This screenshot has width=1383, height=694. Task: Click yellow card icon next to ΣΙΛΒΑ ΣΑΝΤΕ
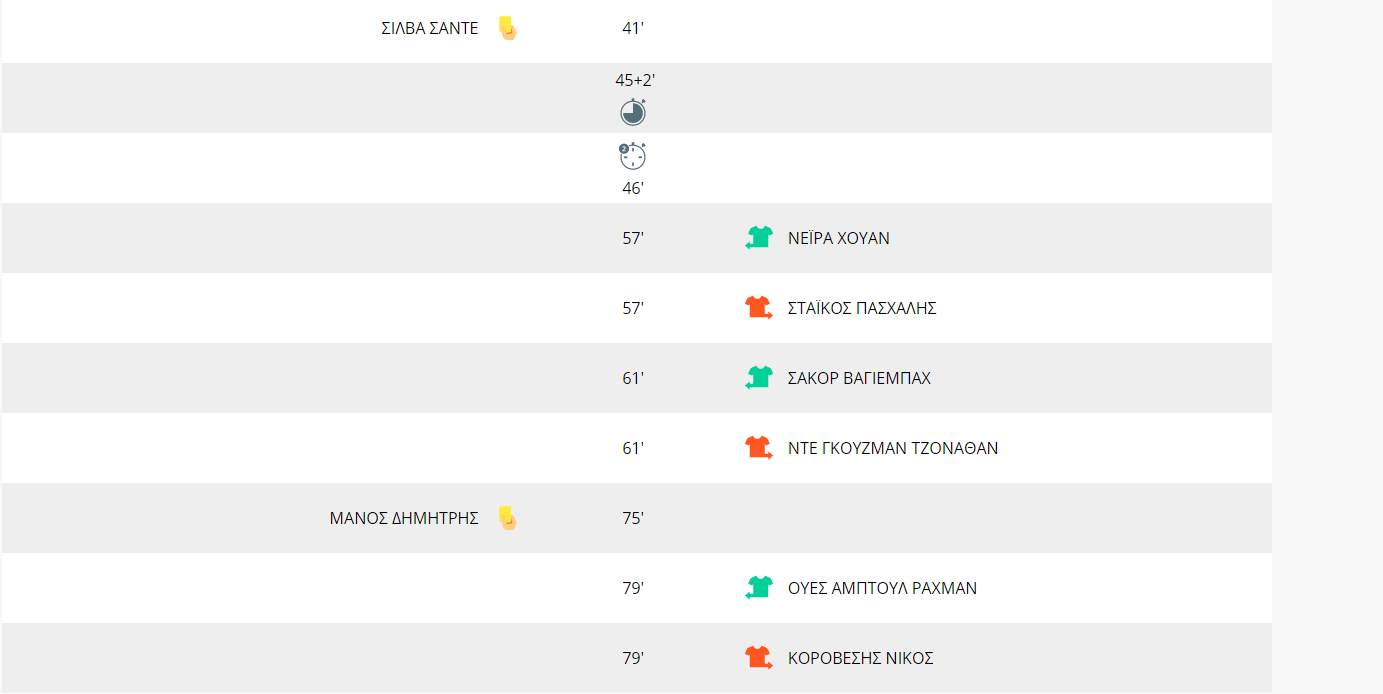(x=507, y=28)
